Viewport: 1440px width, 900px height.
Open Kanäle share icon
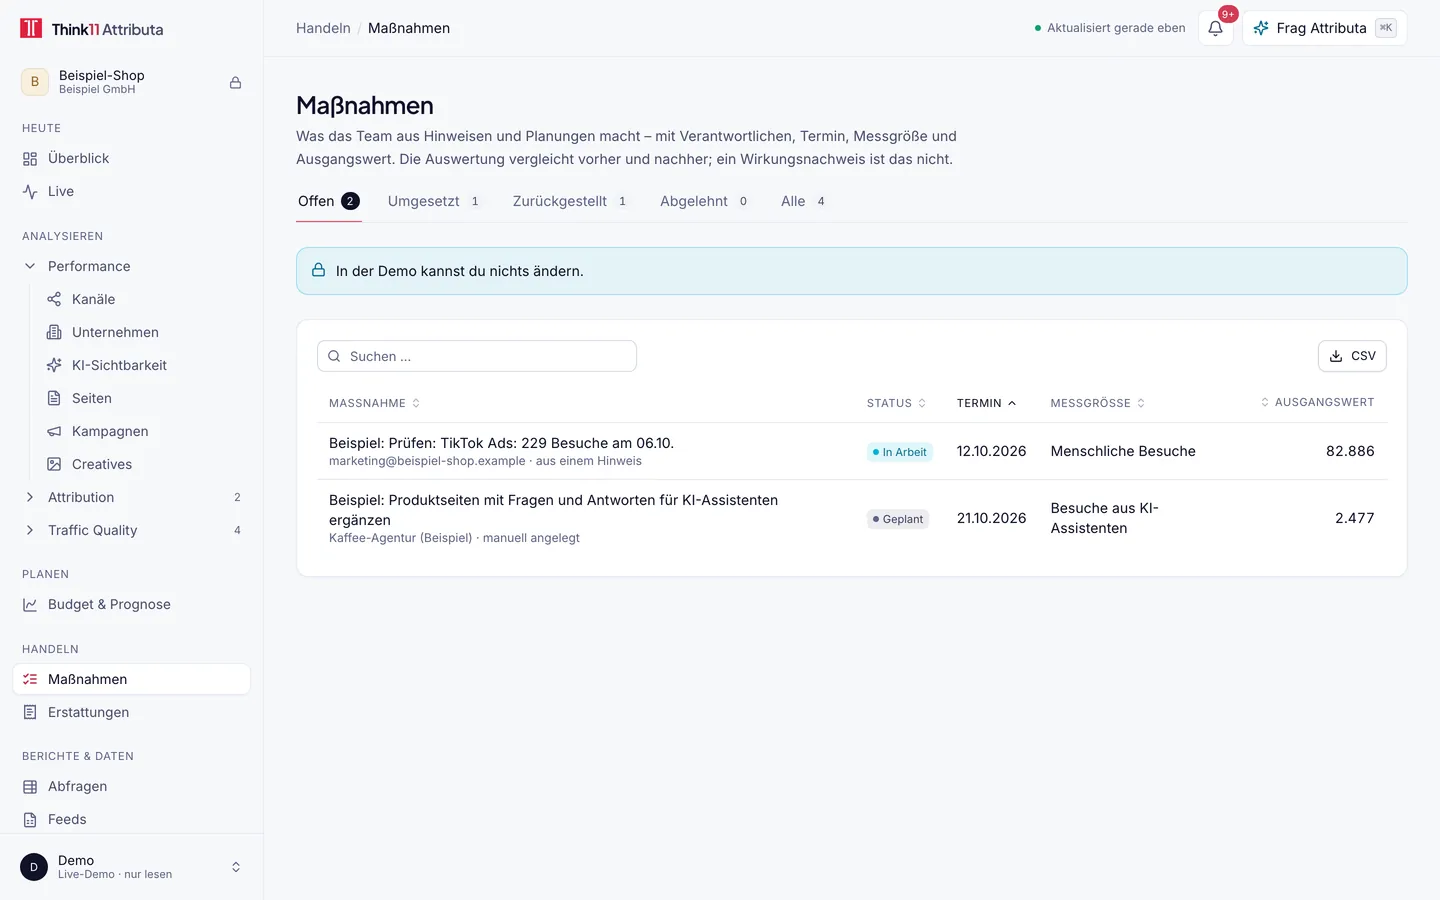pos(54,299)
